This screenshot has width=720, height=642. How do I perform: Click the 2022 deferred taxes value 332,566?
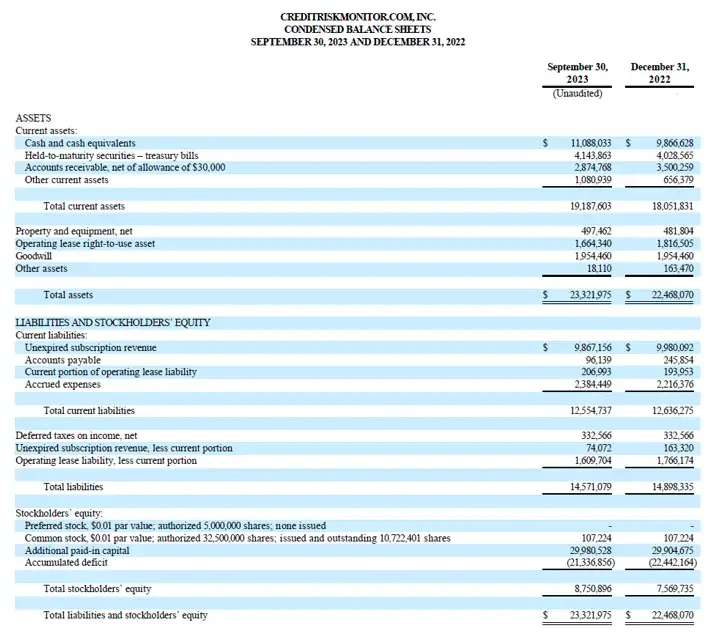(678, 435)
